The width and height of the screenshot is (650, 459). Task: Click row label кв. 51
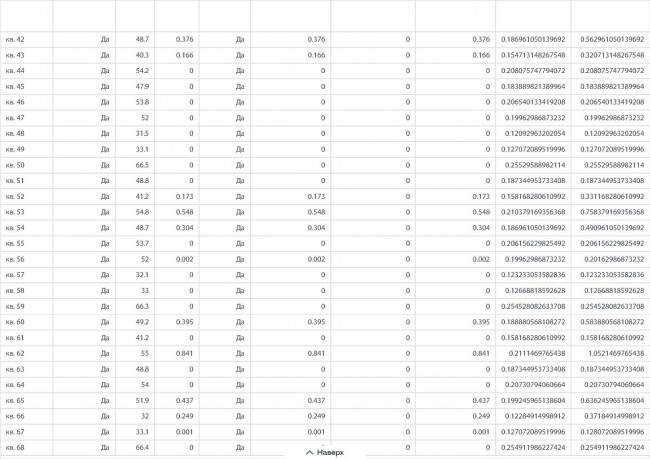pos(15,181)
